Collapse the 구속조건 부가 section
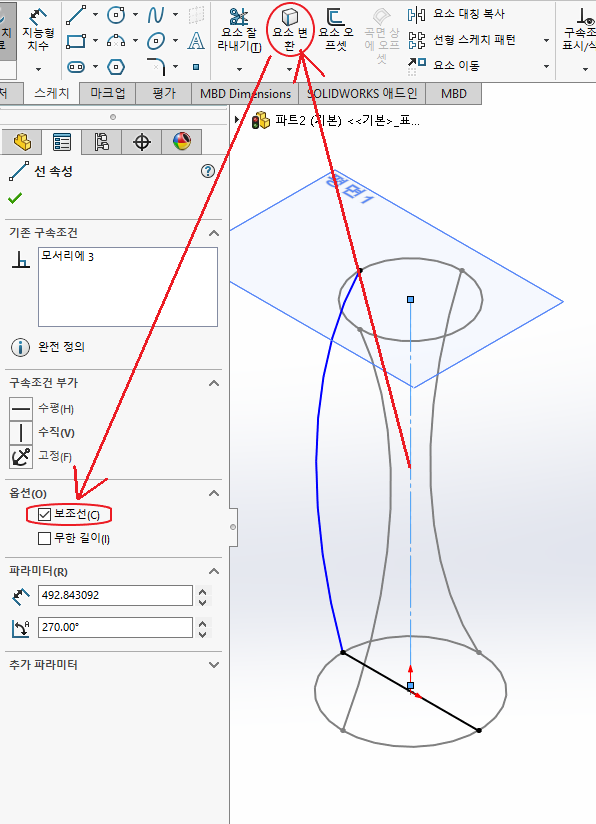The height and width of the screenshot is (824, 596). pos(214,383)
